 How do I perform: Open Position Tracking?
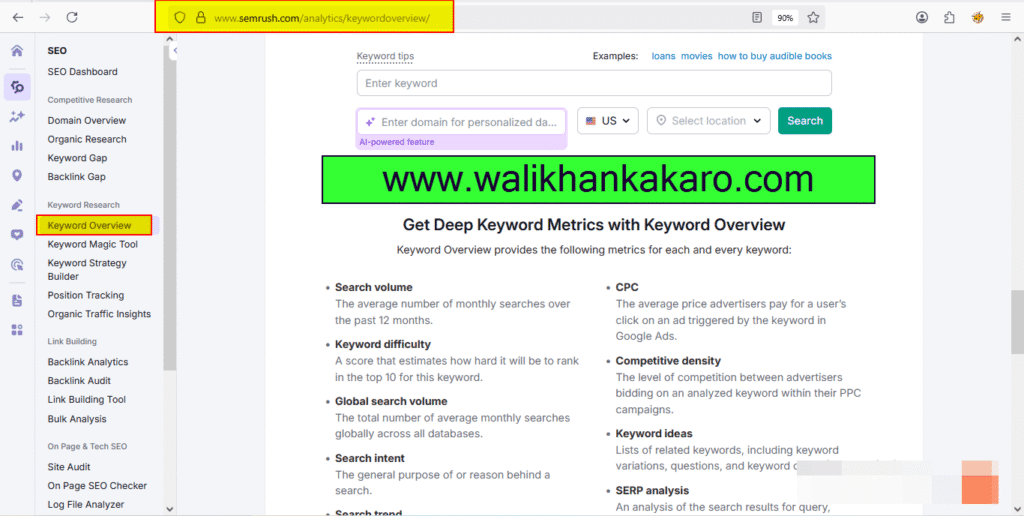click(86, 295)
